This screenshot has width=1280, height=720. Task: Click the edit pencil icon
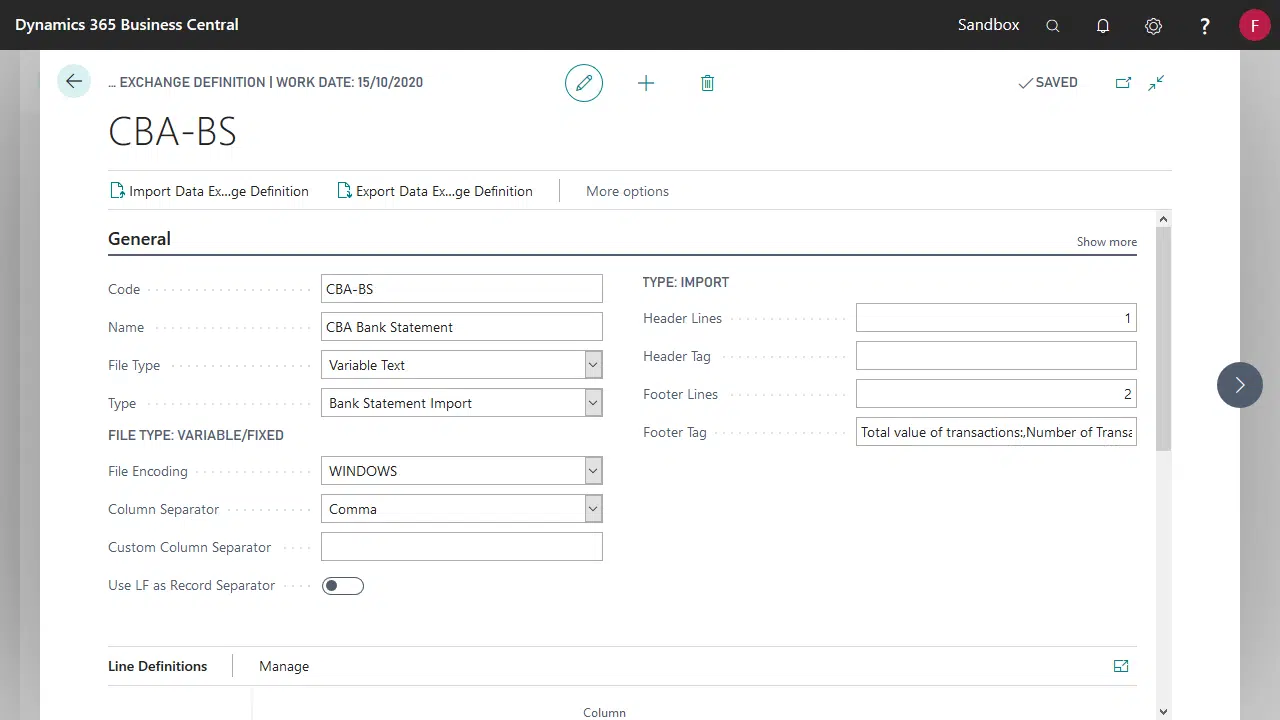point(584,83)
